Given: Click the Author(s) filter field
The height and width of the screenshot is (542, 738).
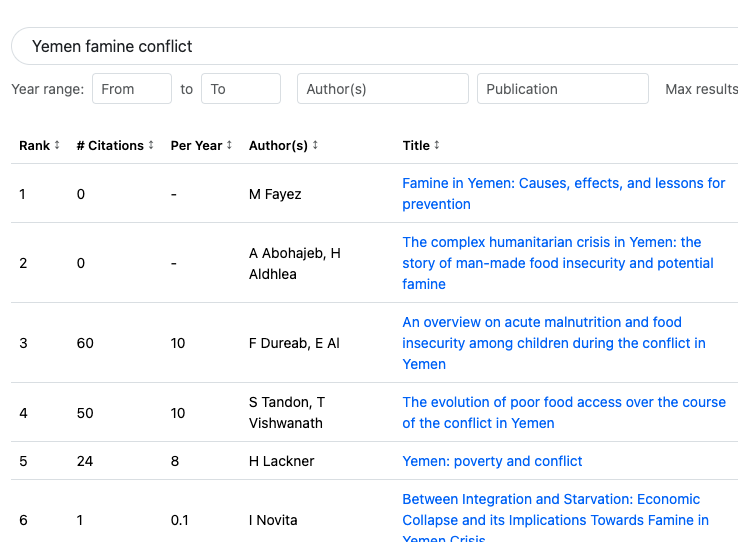Looking at the screenshot, I should tap(382, 89).
